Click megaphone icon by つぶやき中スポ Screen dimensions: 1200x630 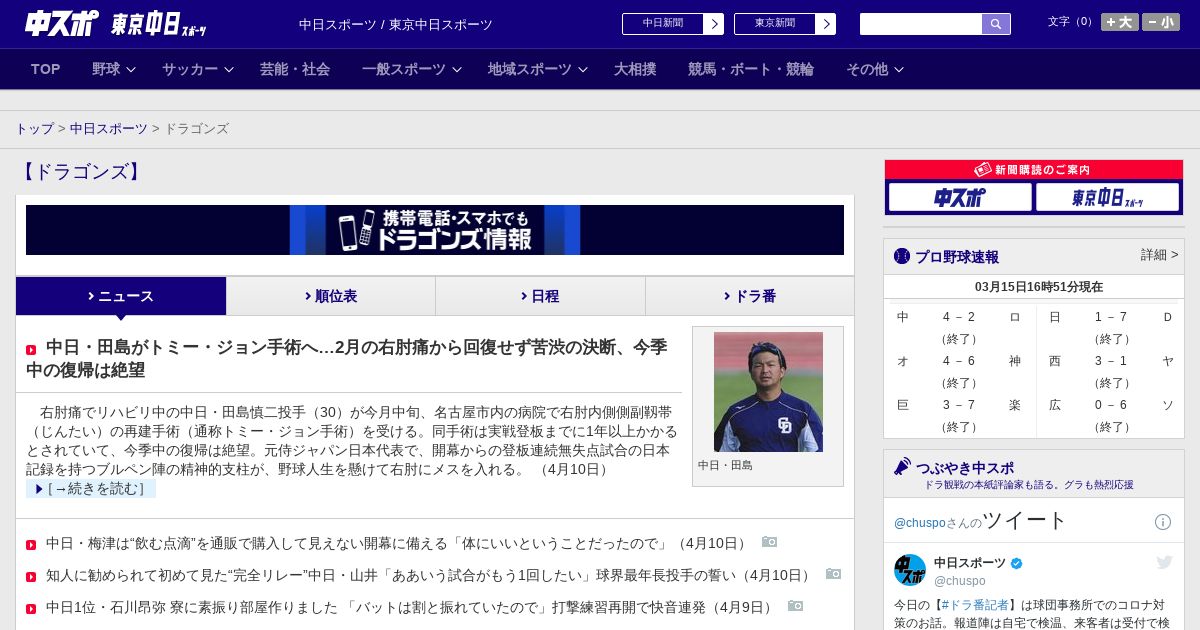[902, 466]
